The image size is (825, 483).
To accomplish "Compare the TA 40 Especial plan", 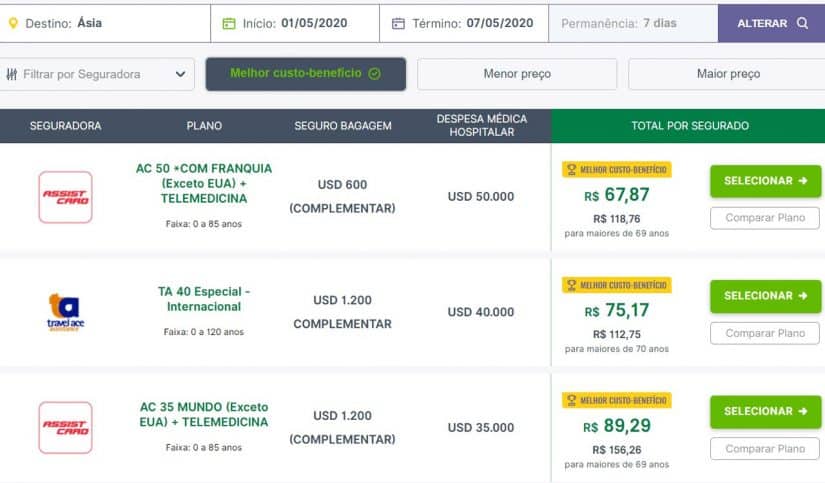I will point(765,334).
